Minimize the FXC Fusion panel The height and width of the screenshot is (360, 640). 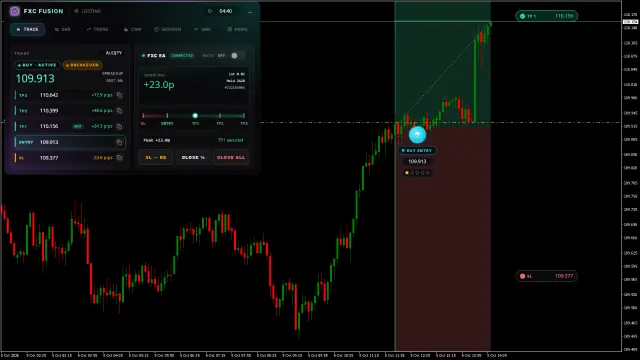(250, 12)
